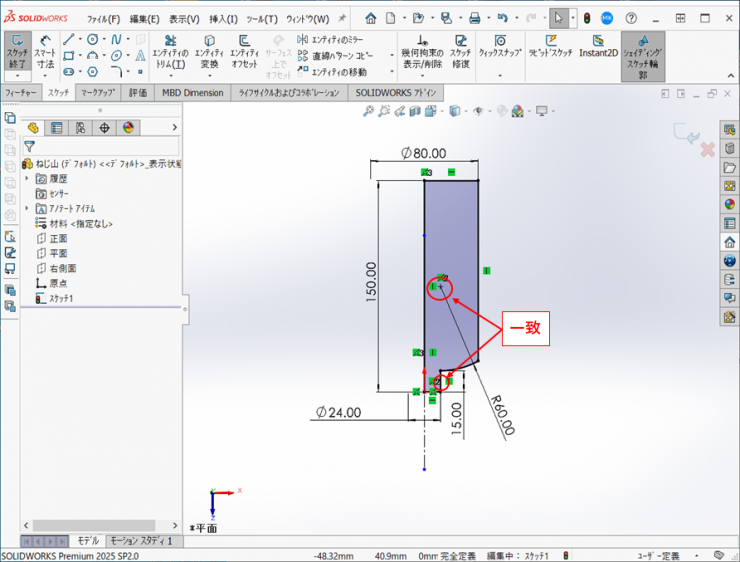This screenshot has height=562, width=740.
Task: Open the home resources icon in task pane
Action: (730, 242)
